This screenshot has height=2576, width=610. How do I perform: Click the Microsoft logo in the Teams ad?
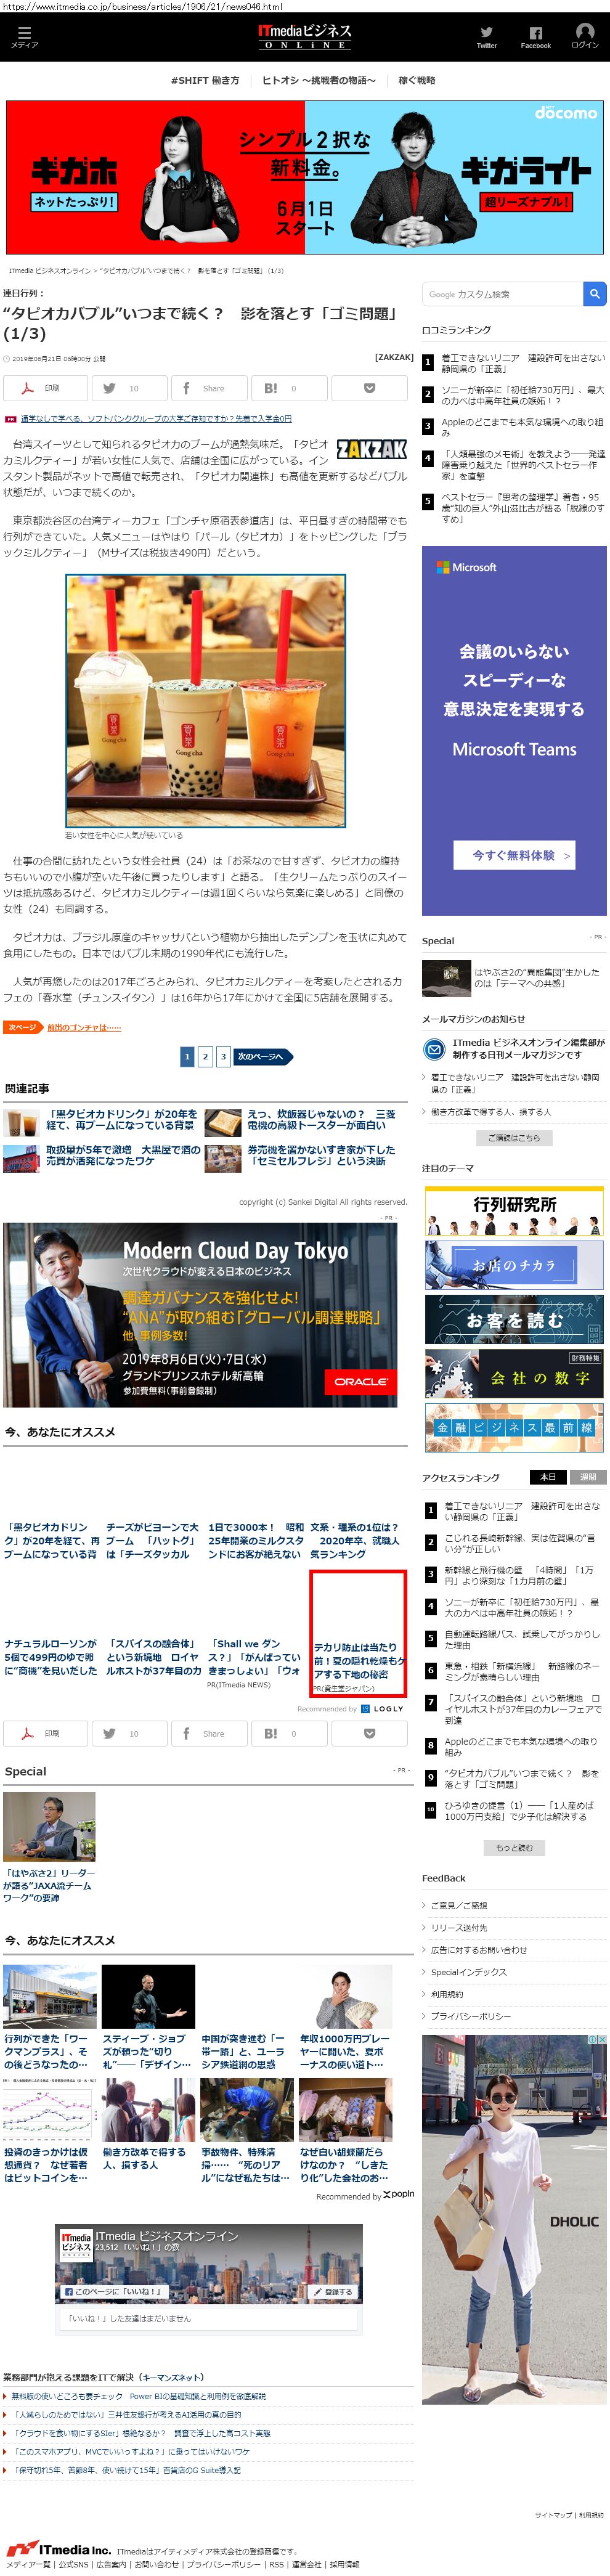coord(466,567)
